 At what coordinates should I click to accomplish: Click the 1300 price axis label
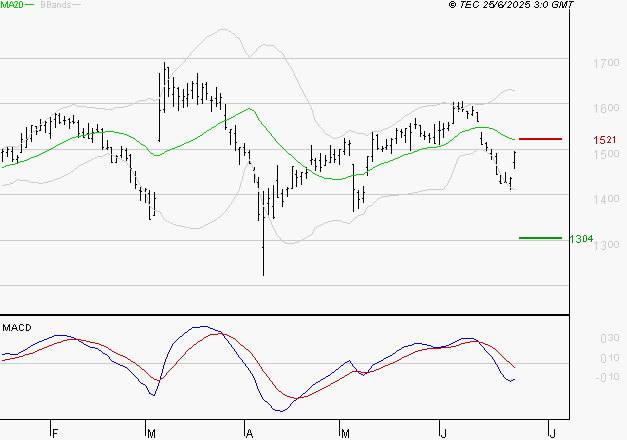pyautogui.click(x=607, y=244)
